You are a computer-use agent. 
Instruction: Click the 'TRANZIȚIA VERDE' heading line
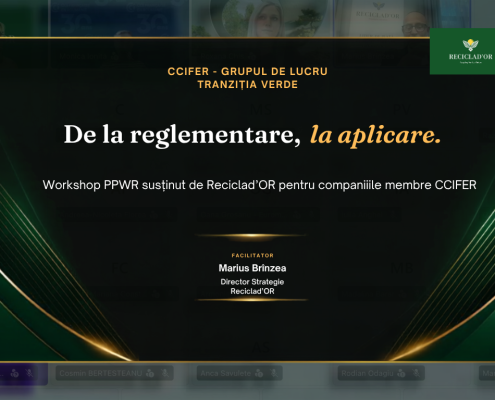(x=248, y=85)
